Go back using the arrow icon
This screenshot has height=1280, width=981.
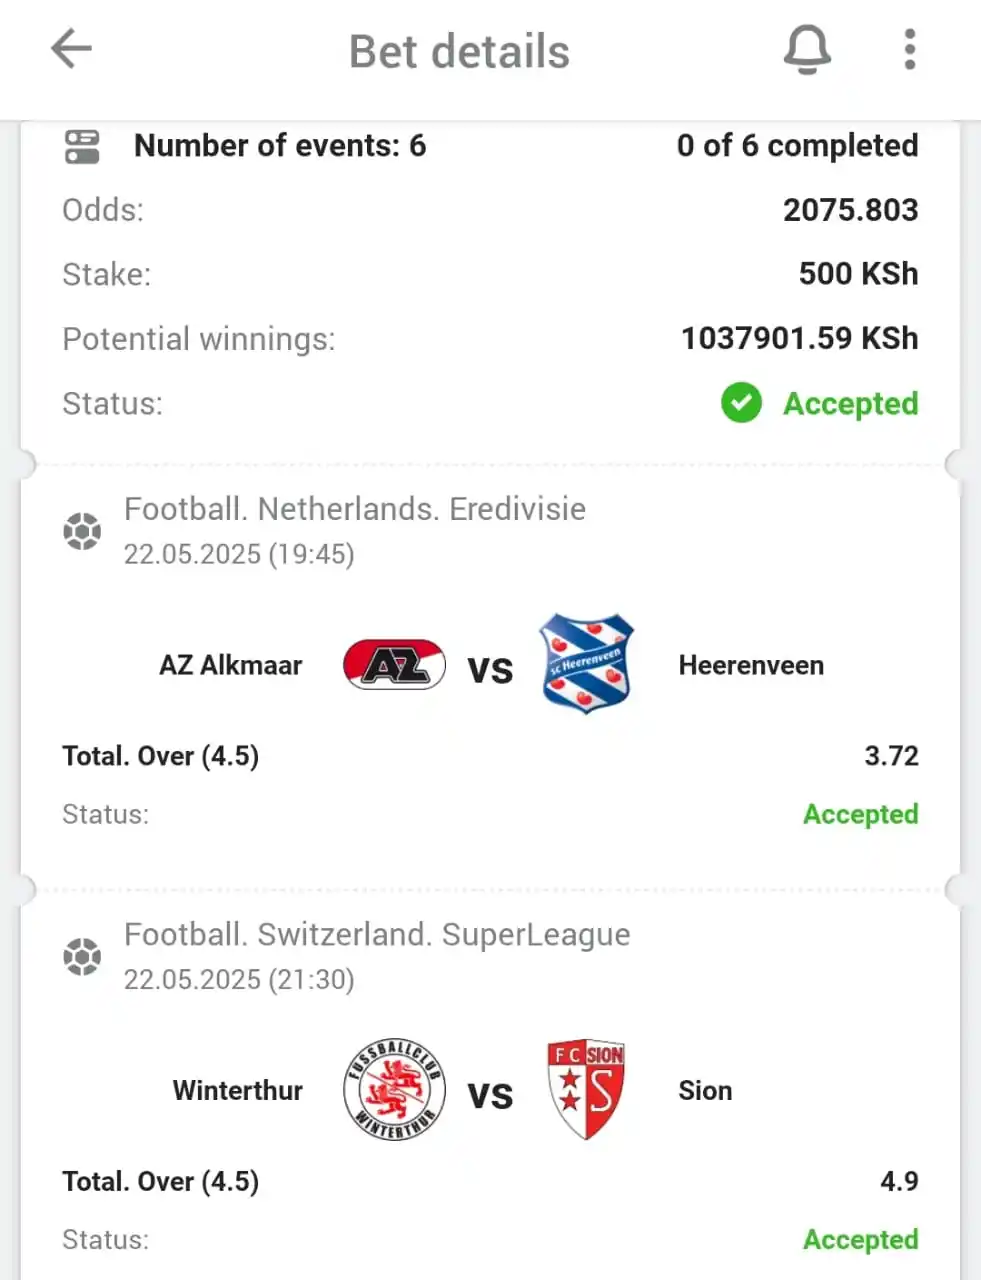pos(71,48)
